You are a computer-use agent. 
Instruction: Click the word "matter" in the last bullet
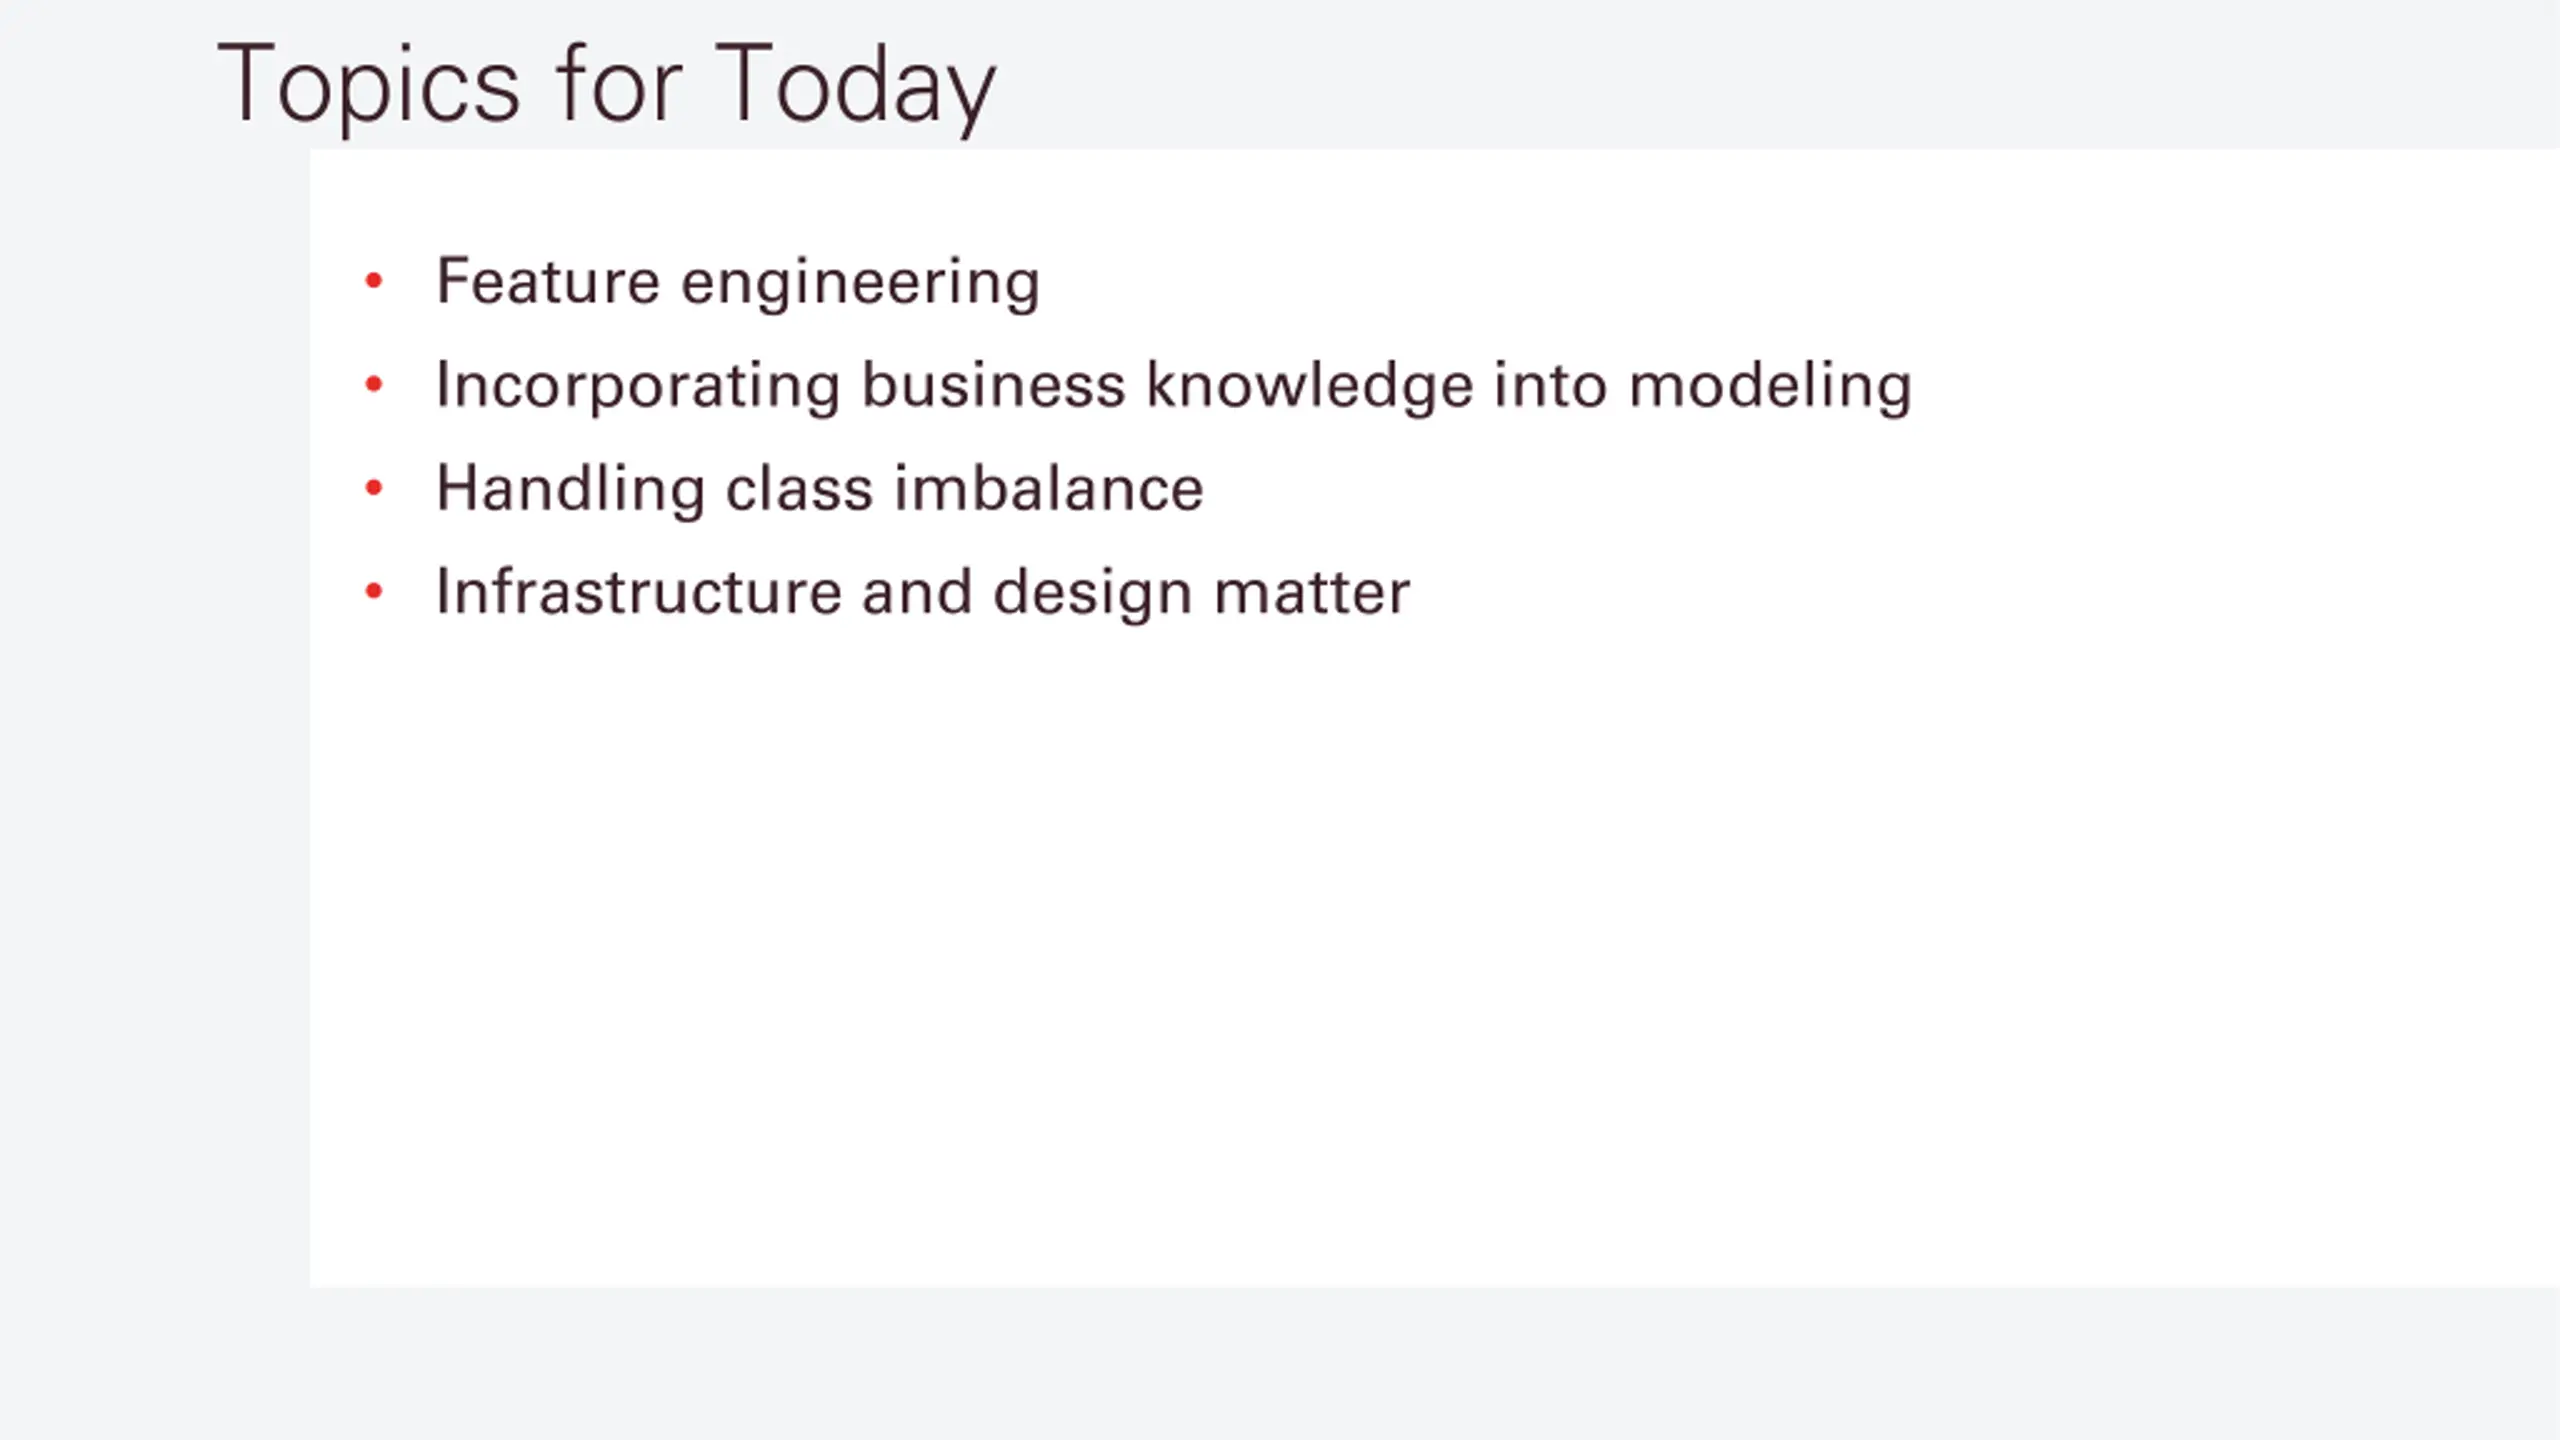(1311, 592)
